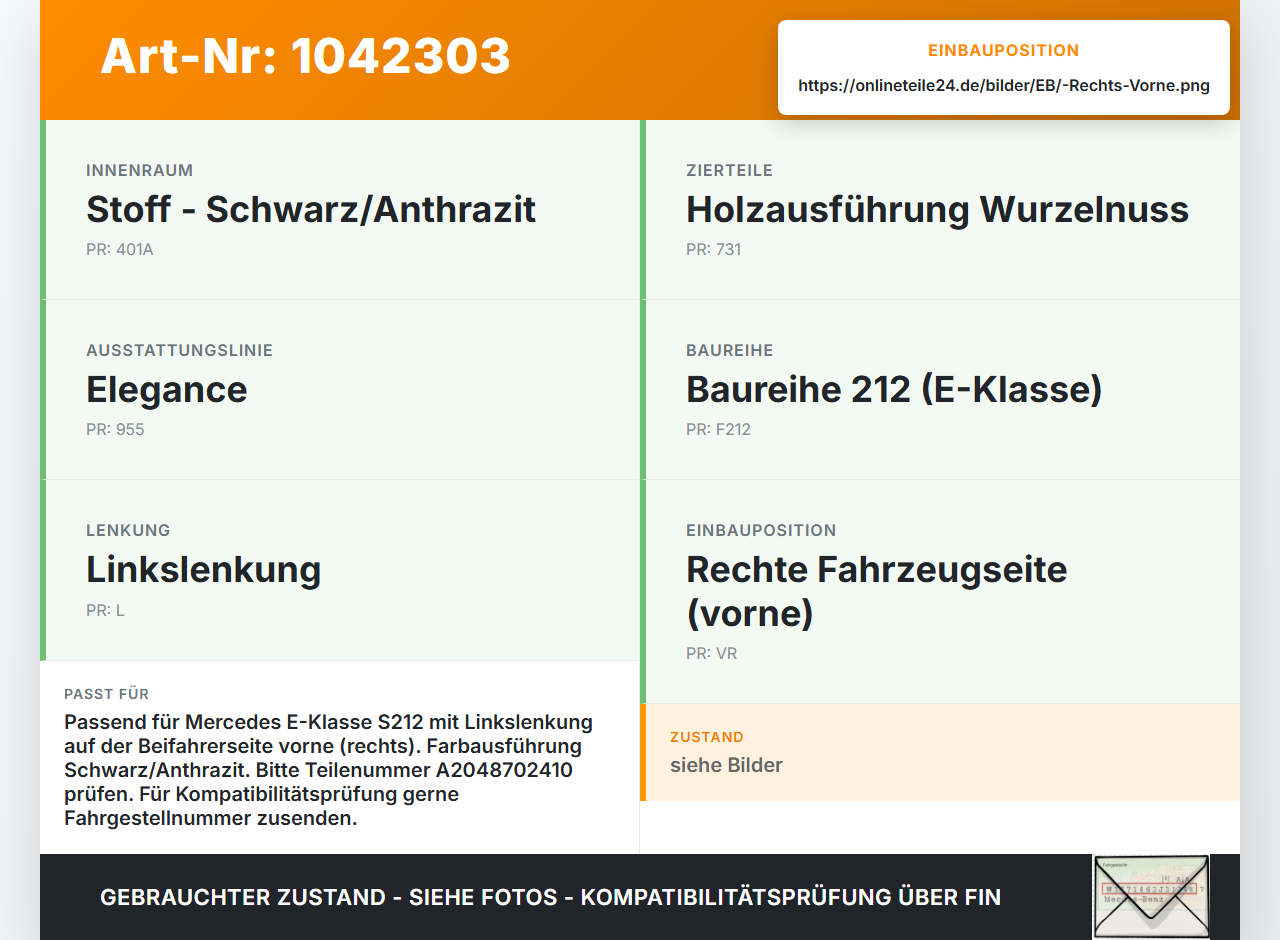Select 'Baureihe 212 (E-Klasse)' value
The height and width of the screenshot is (940, 1280).
click(894, 390)
